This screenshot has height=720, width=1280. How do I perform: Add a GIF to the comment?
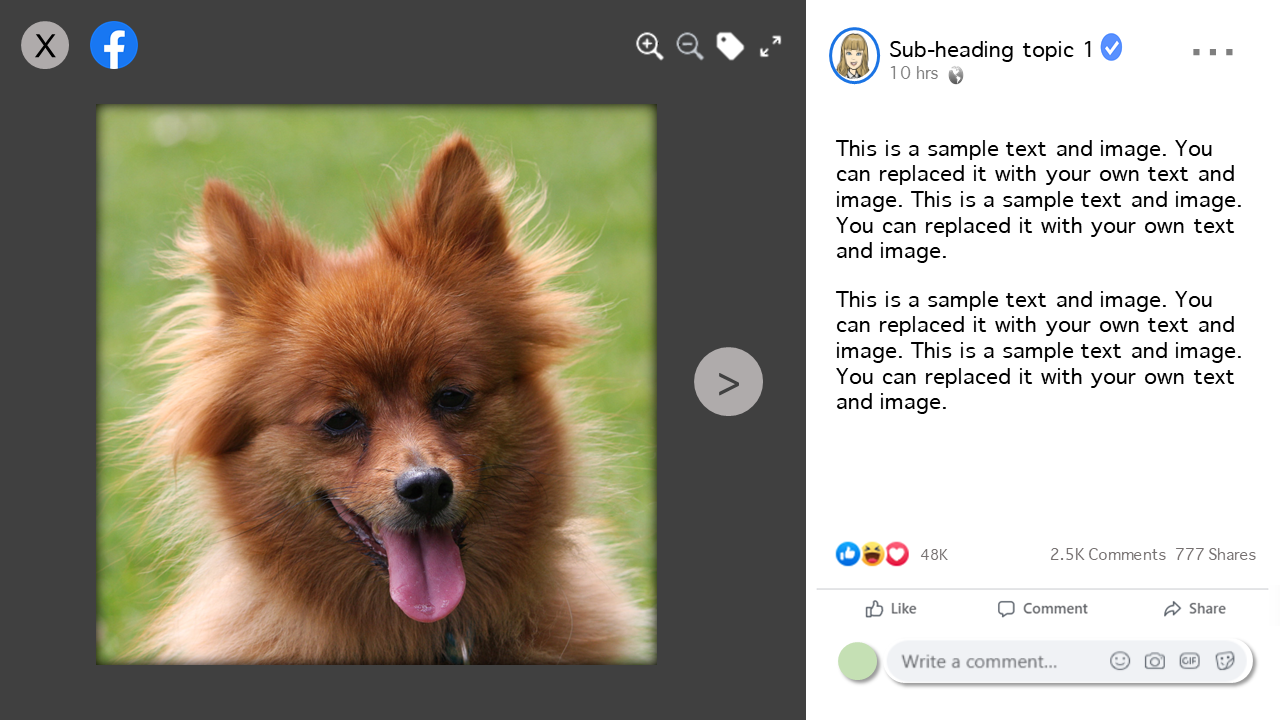point(1189,661)
